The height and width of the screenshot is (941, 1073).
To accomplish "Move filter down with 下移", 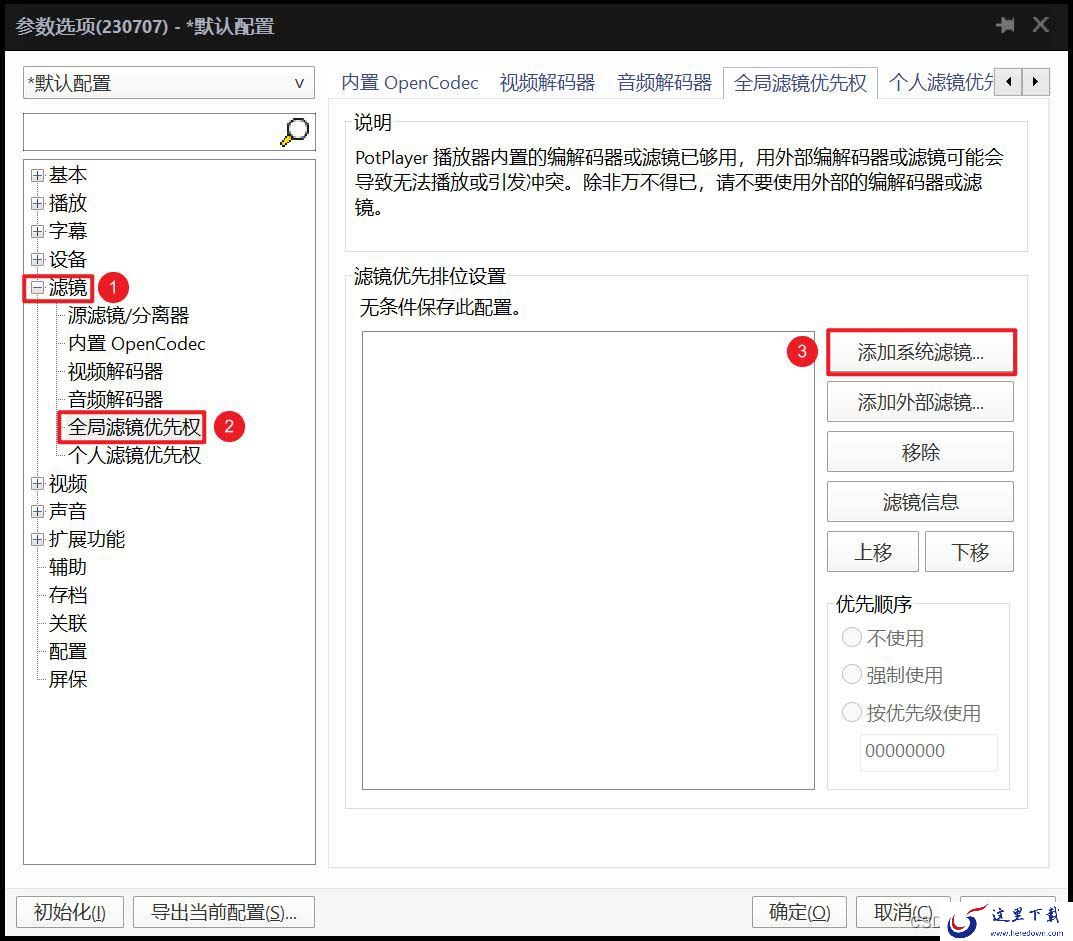I will pos(970,552).
